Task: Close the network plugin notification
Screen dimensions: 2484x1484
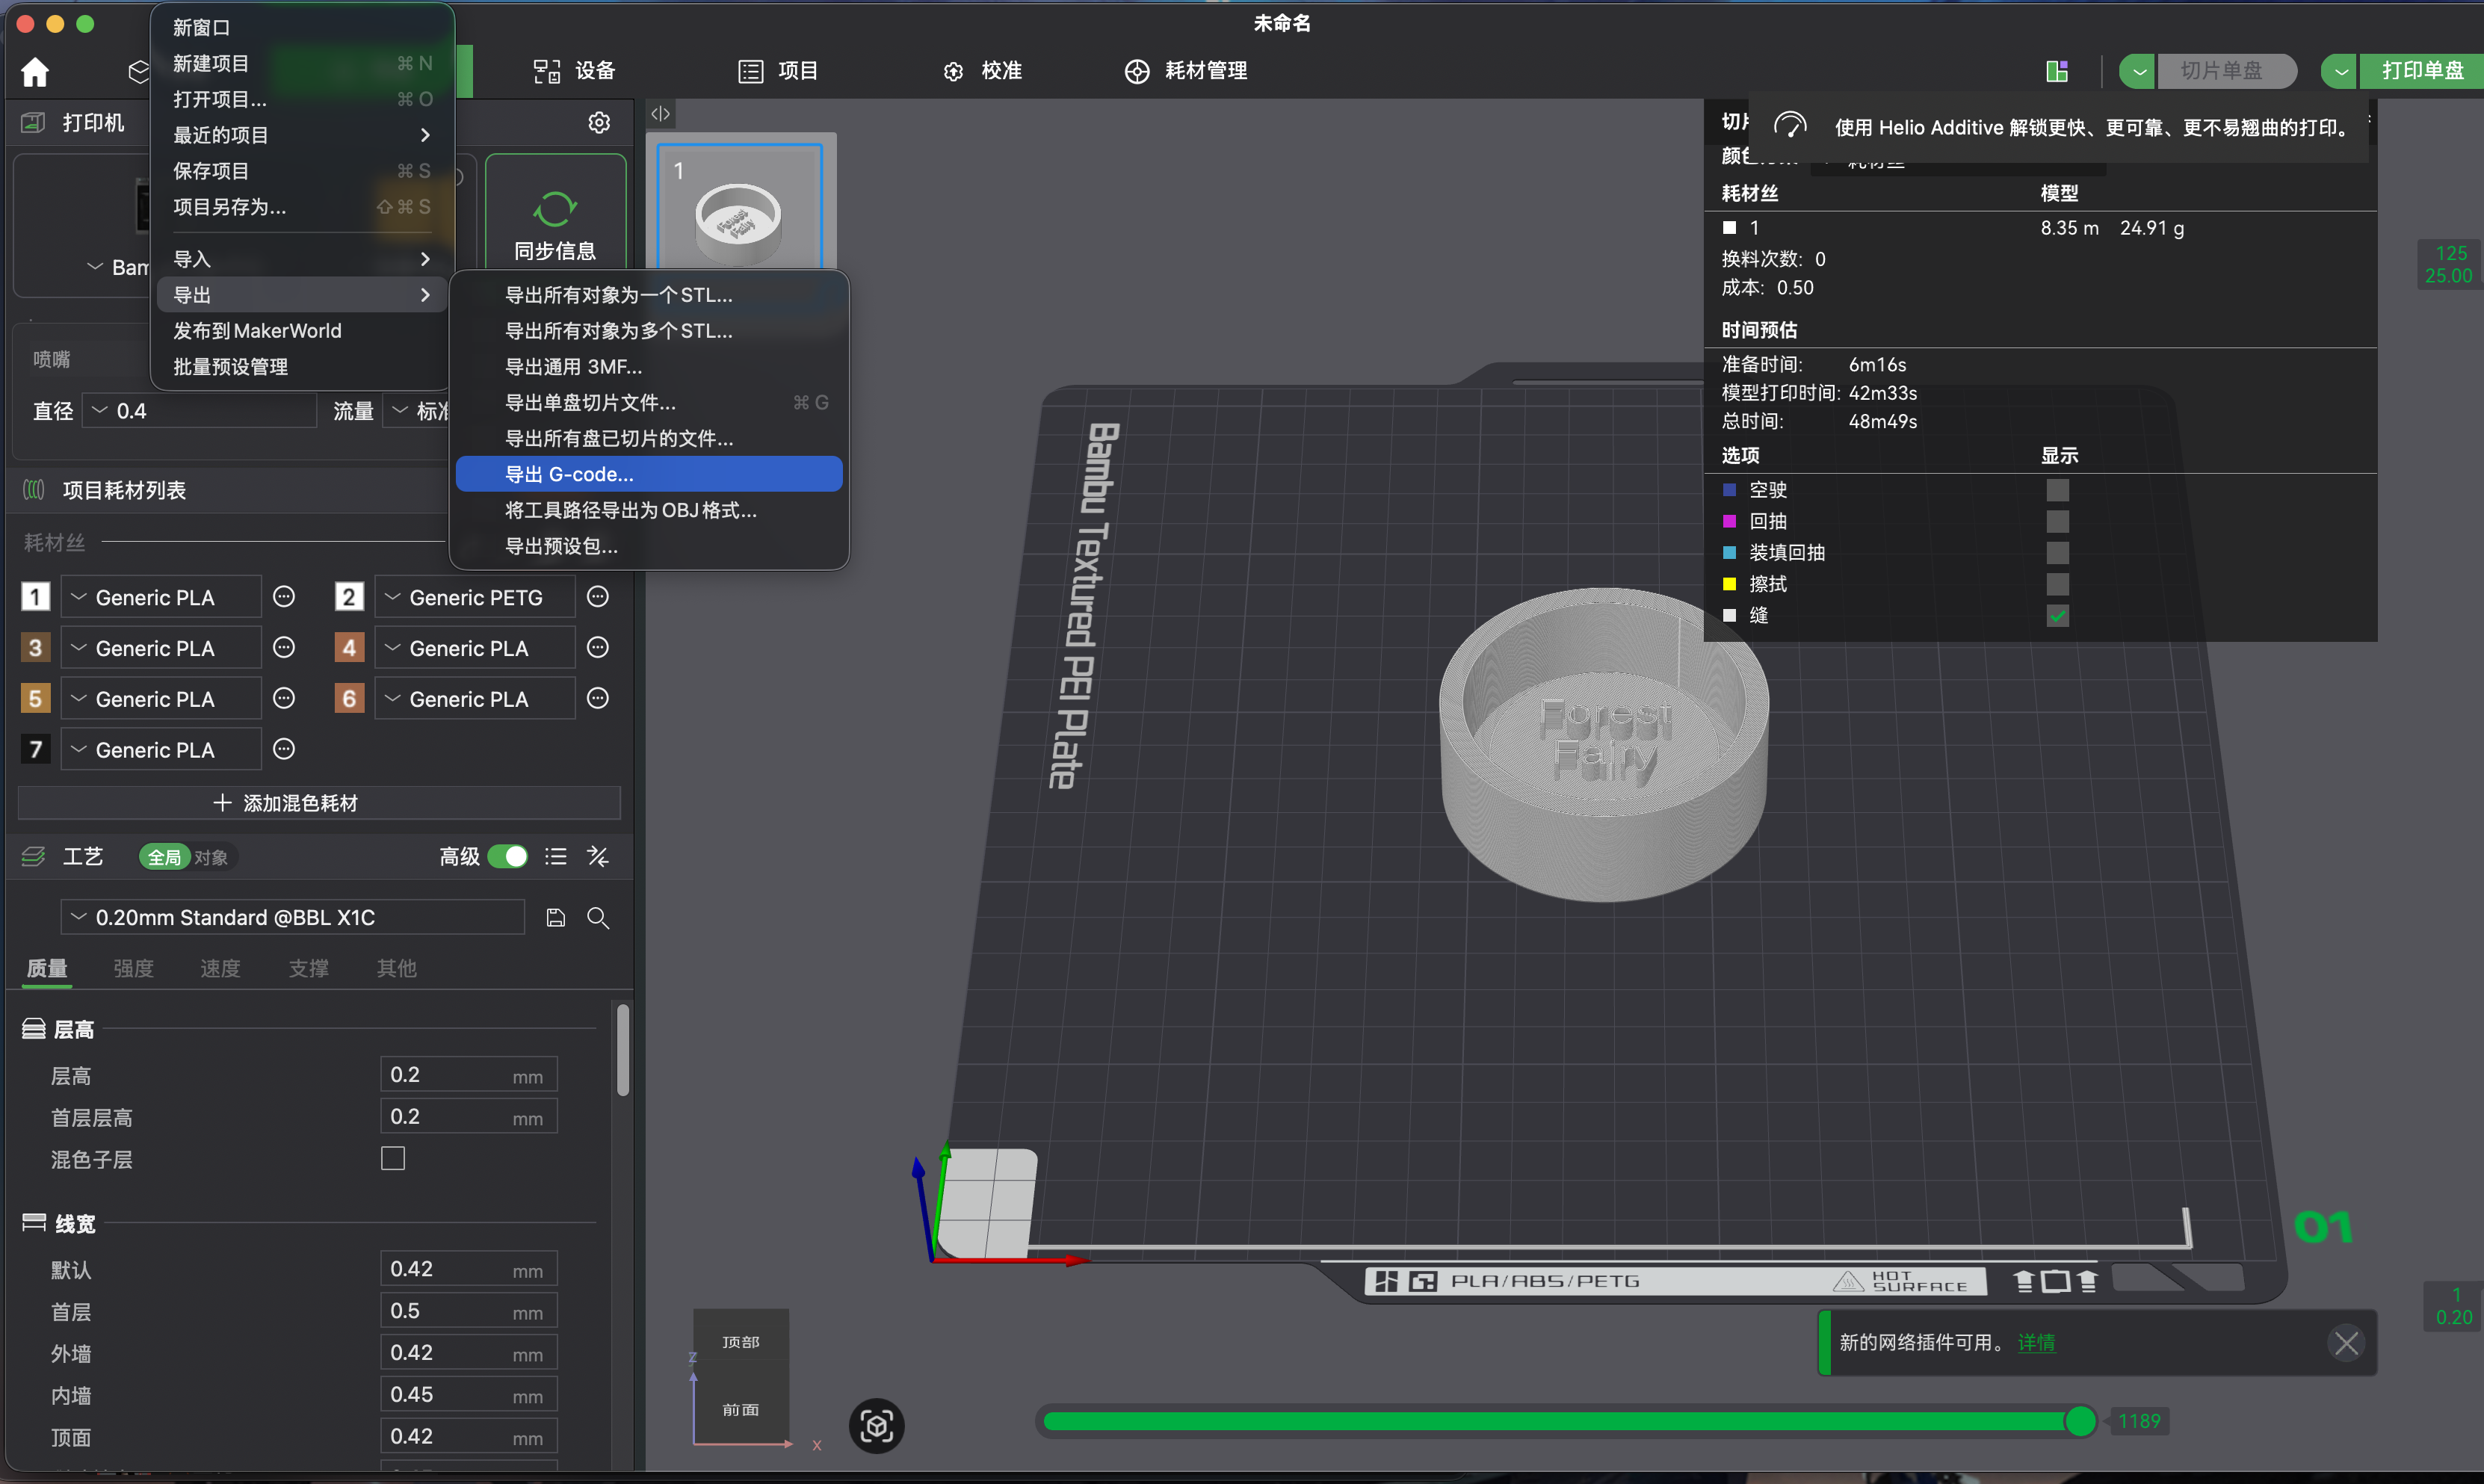Action: pos(2346,1342)
